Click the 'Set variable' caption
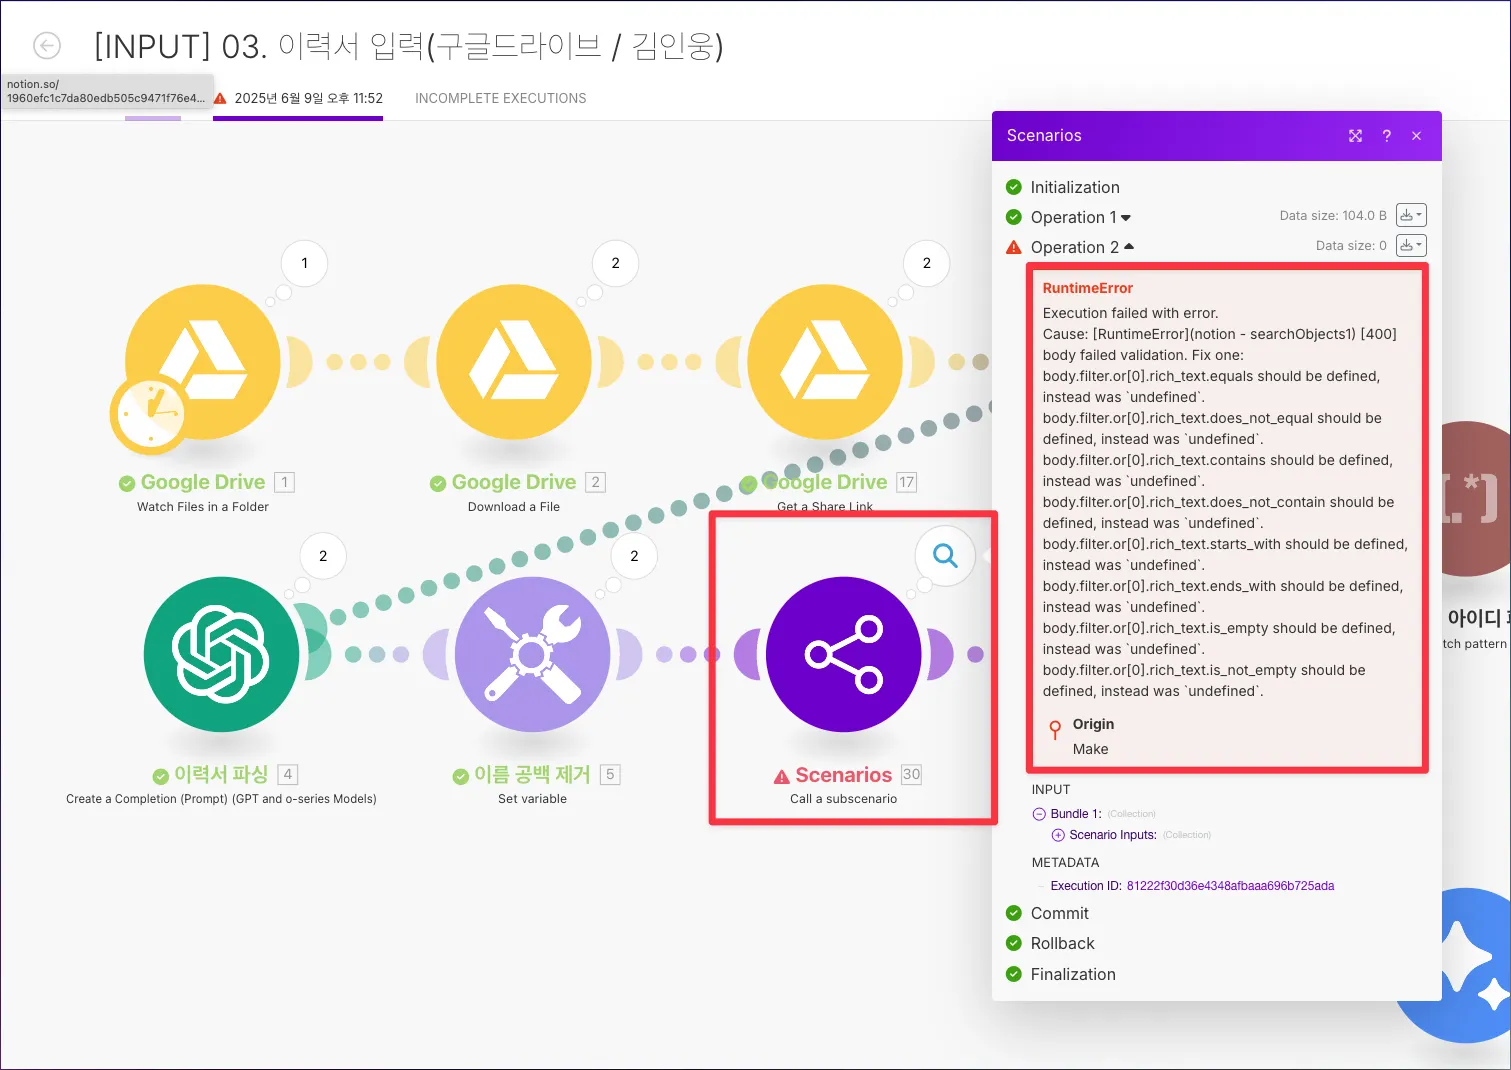1511x1070 pixels. (532, 799)
